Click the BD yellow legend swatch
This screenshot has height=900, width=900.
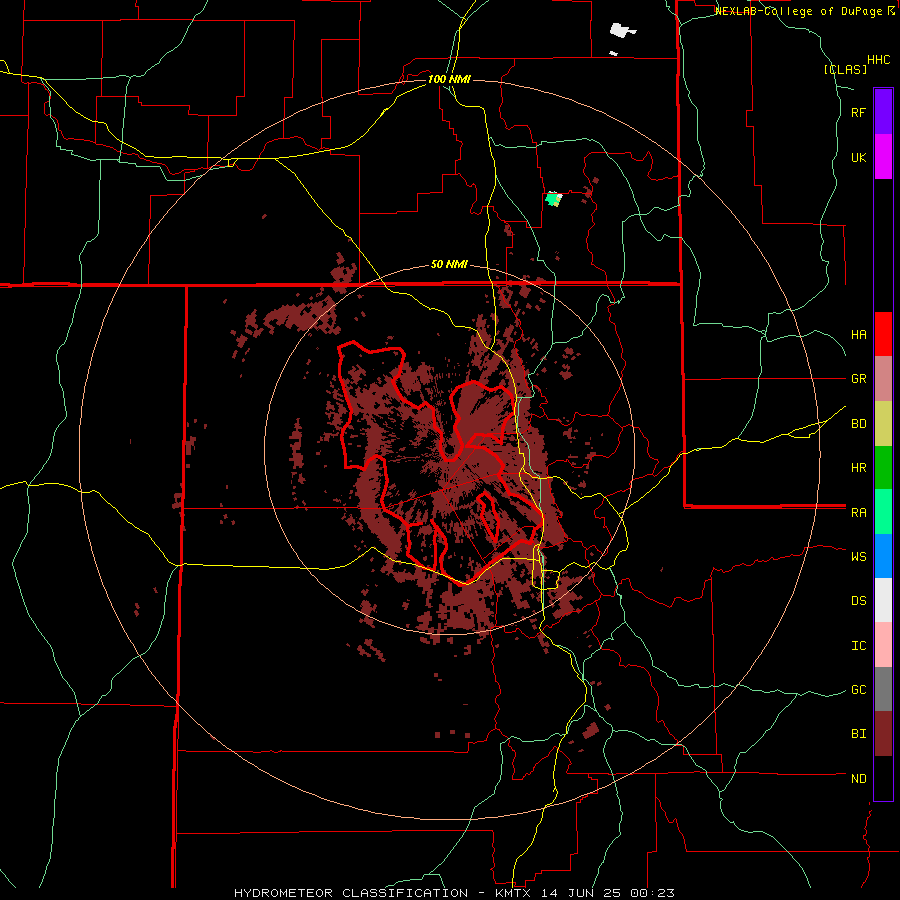[x=883, y=424]
